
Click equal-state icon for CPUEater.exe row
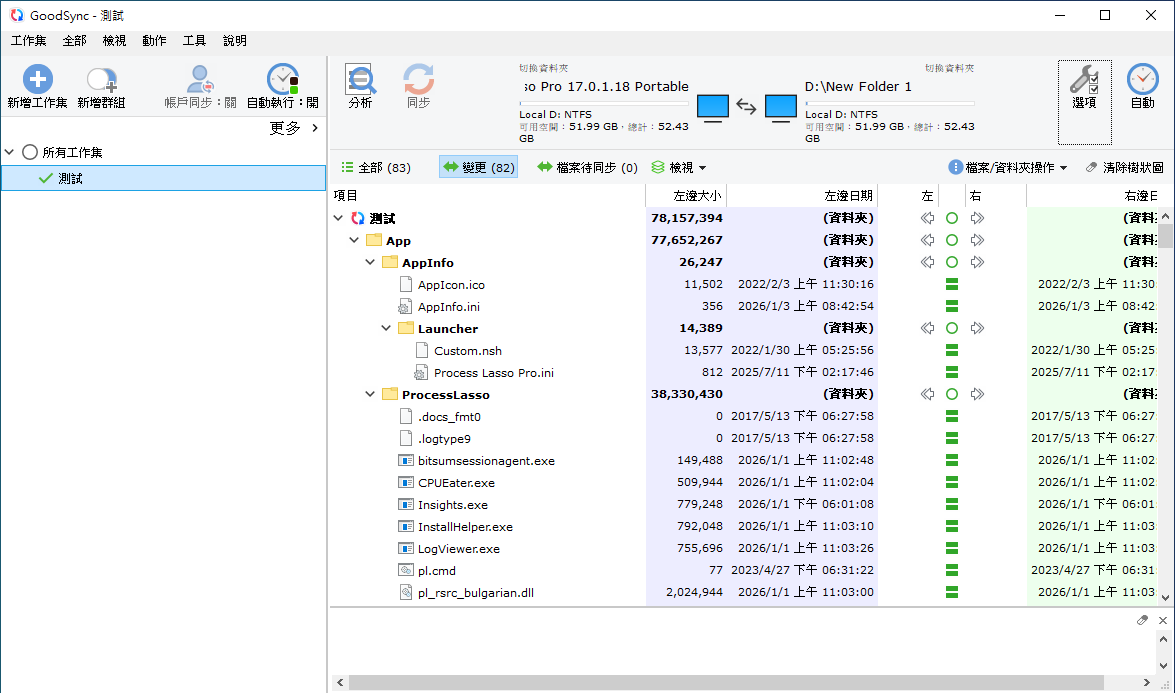click(952, 482)
